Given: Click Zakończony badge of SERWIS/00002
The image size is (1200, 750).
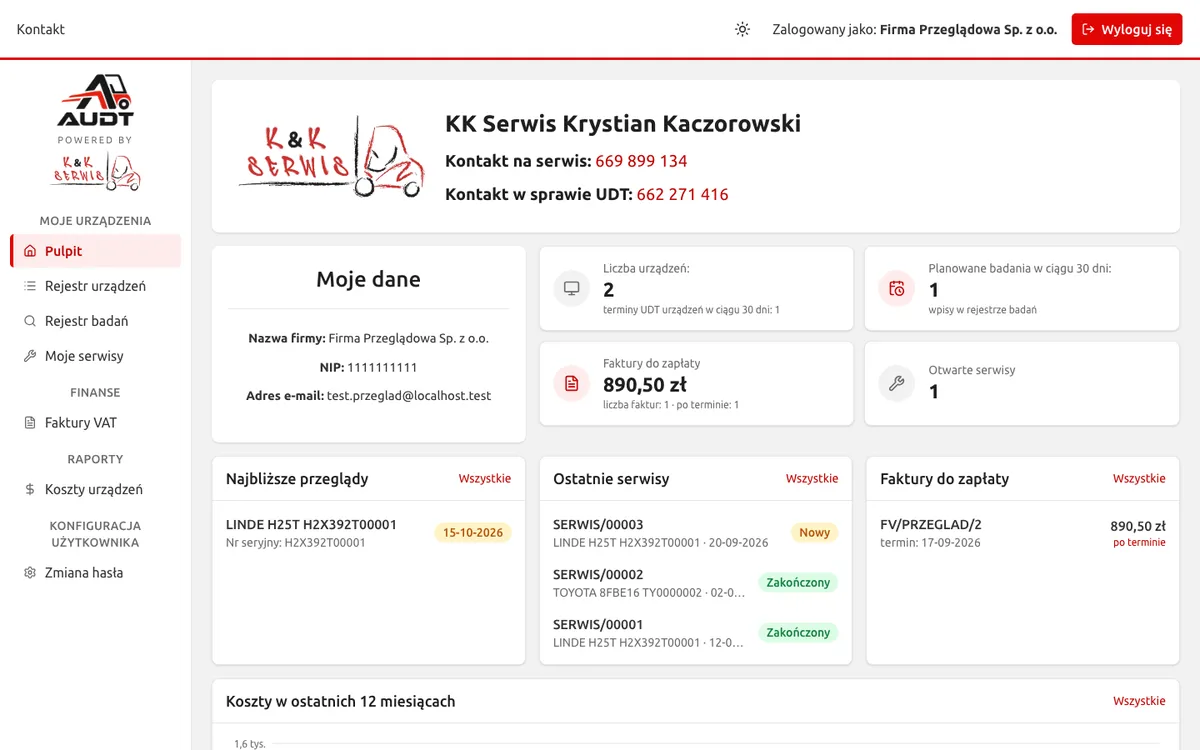Looking at the screenshot, I should 798,583.
